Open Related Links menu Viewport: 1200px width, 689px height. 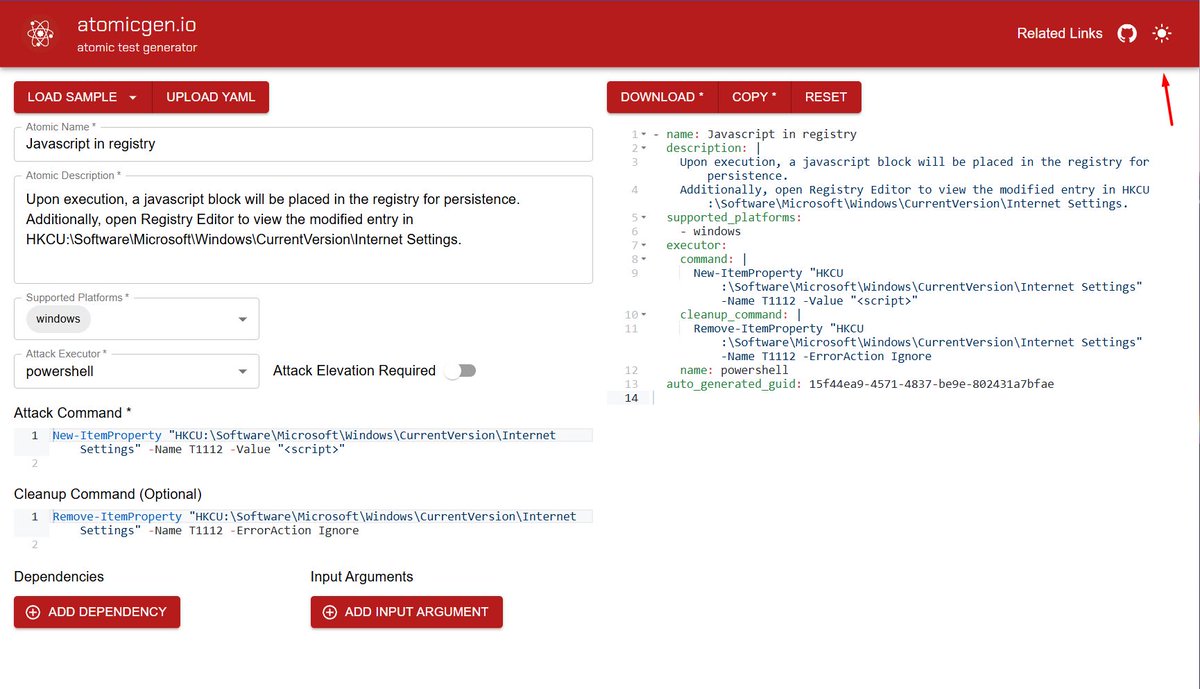point(1060,34)
